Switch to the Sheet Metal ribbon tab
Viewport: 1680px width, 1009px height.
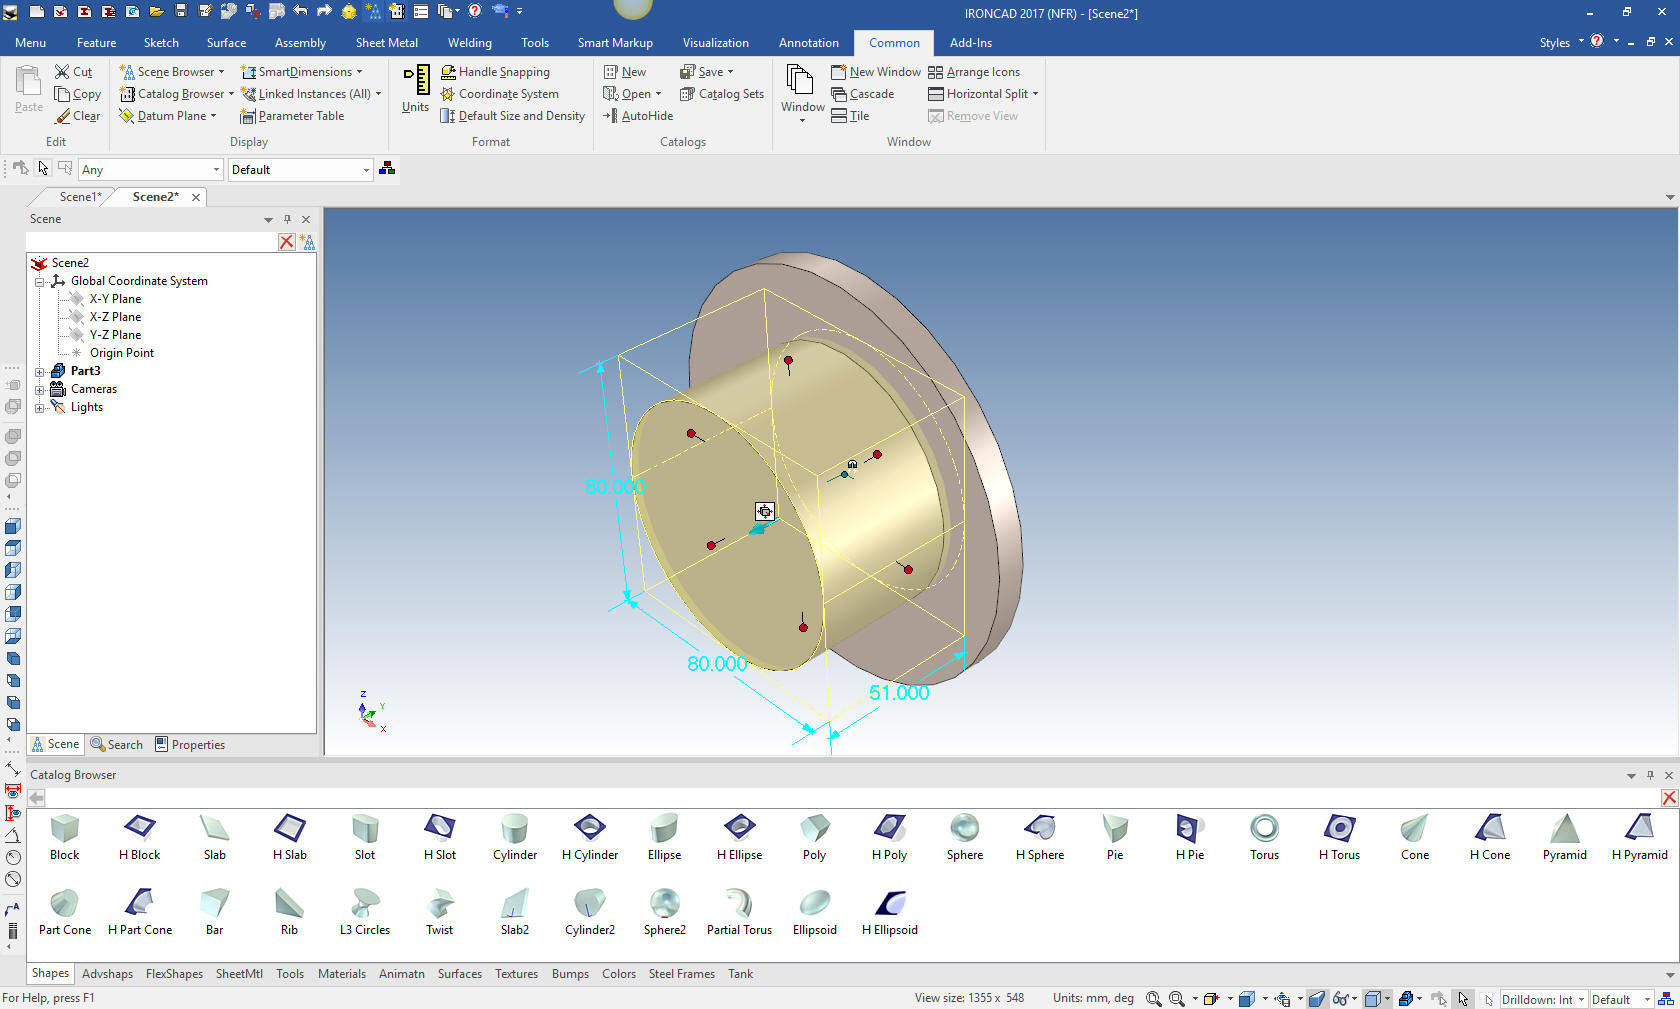click(x=386, y=43)
